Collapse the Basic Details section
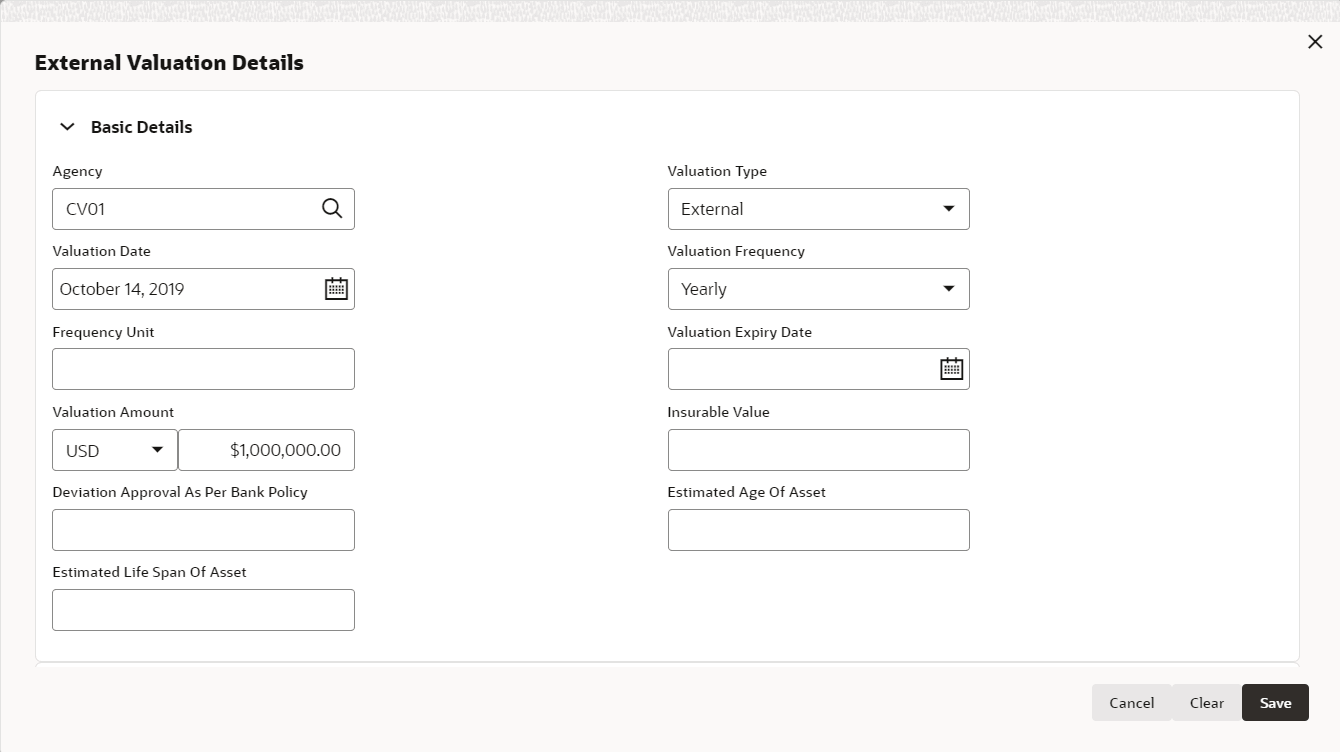This screenshot has height=752, width=1340. [x=68, y=127]
